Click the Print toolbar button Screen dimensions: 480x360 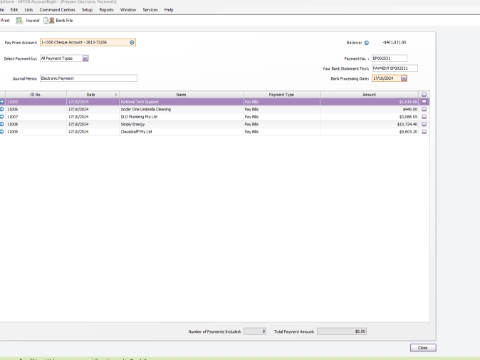coord(5,20)
